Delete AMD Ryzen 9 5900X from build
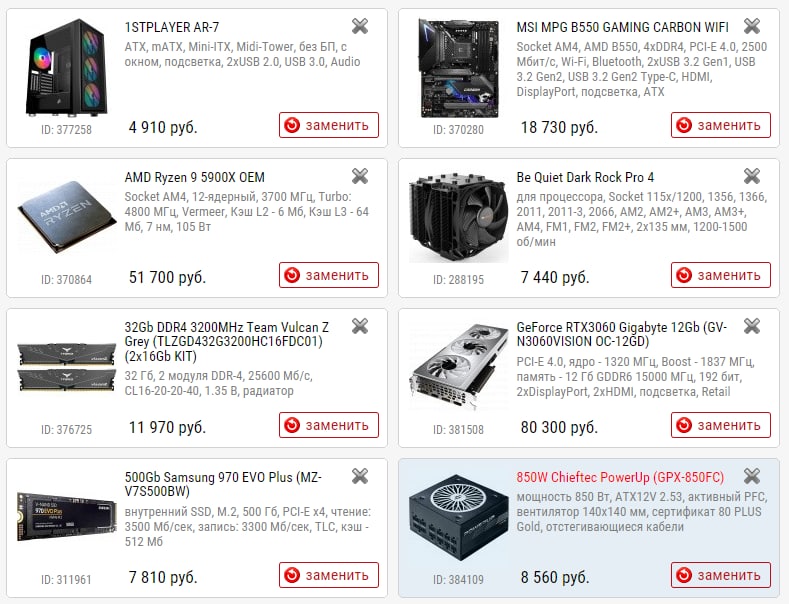Screen dimensions: 789x604 click(x=360, y=176)
